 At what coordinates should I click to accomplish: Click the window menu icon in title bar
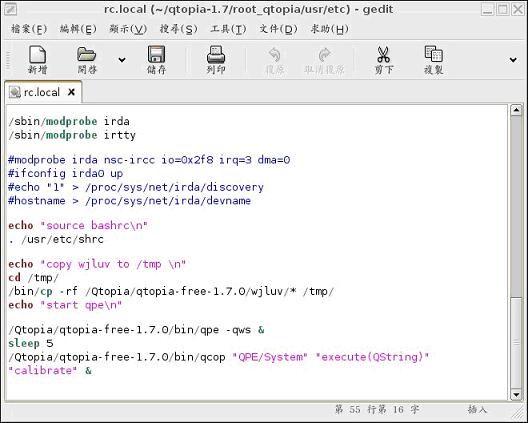coord(10,9)
